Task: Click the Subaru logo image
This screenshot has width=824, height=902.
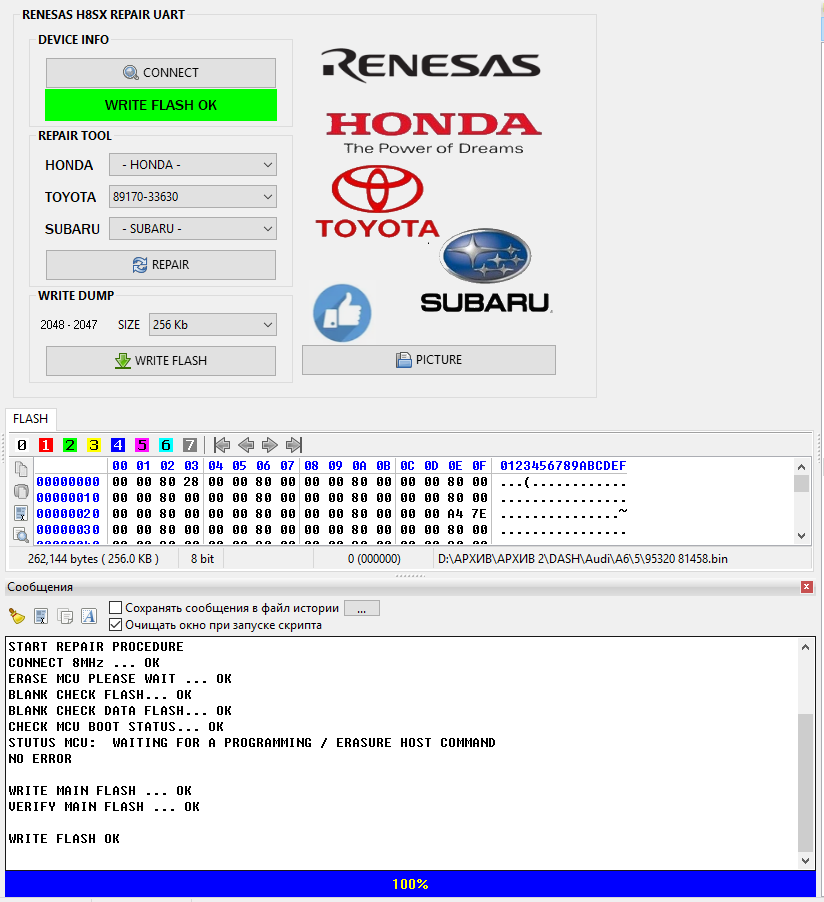Action: tap(486, 270)
